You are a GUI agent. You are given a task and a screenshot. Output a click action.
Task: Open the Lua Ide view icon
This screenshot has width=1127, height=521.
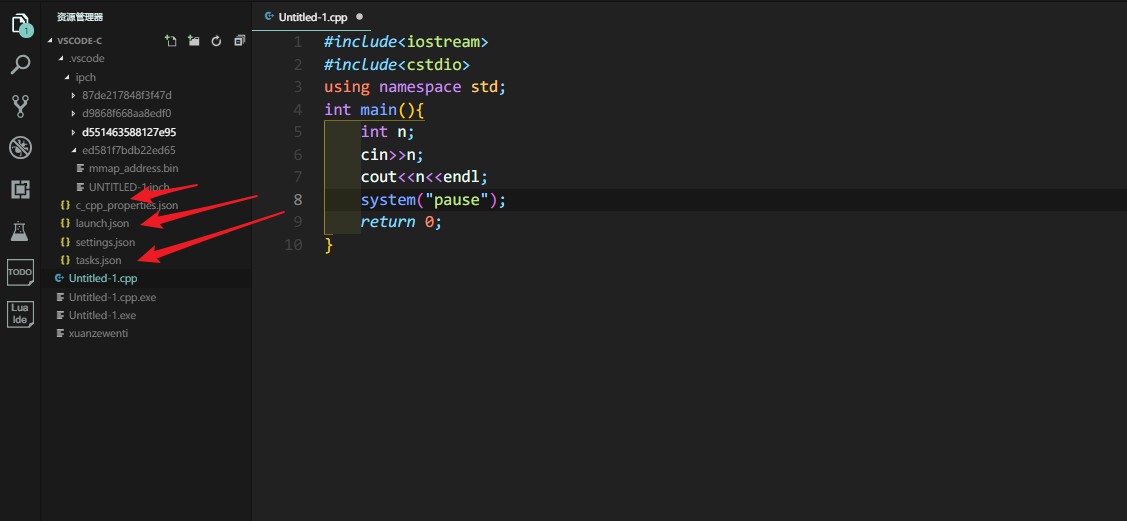point(21,315)
